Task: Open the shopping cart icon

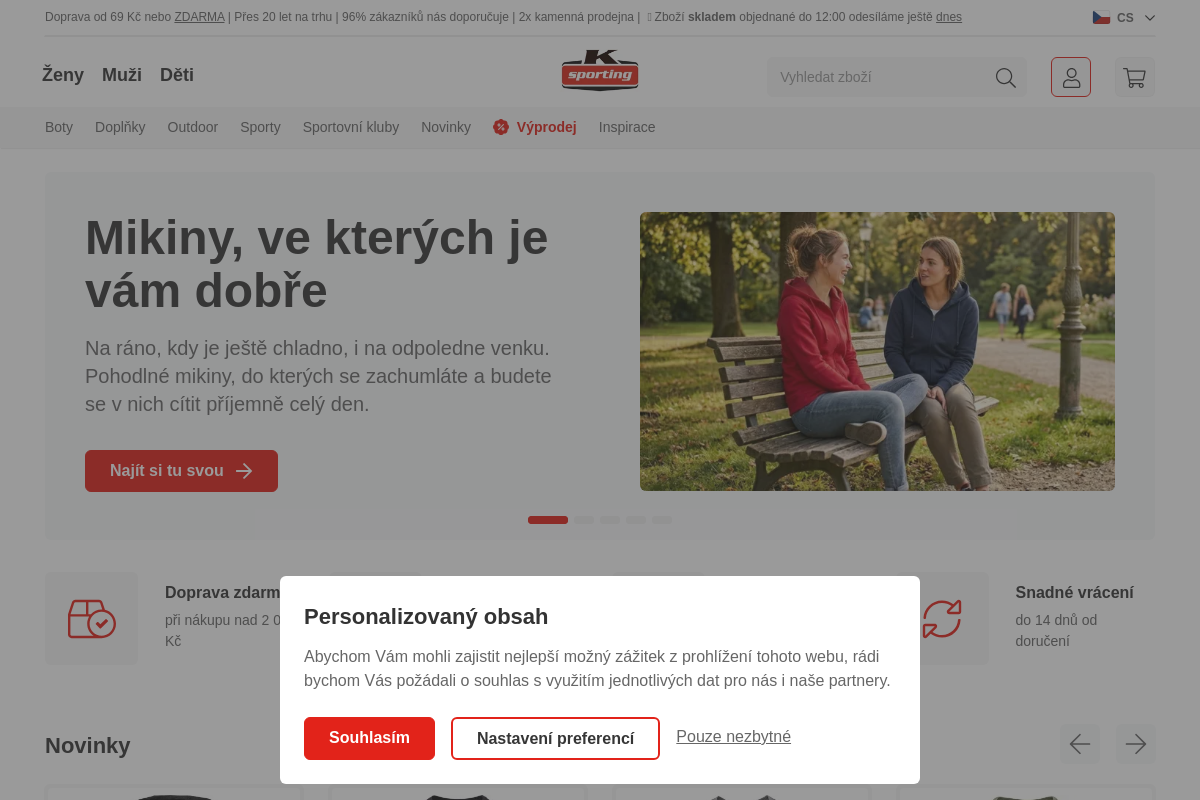Action: 1134,77
